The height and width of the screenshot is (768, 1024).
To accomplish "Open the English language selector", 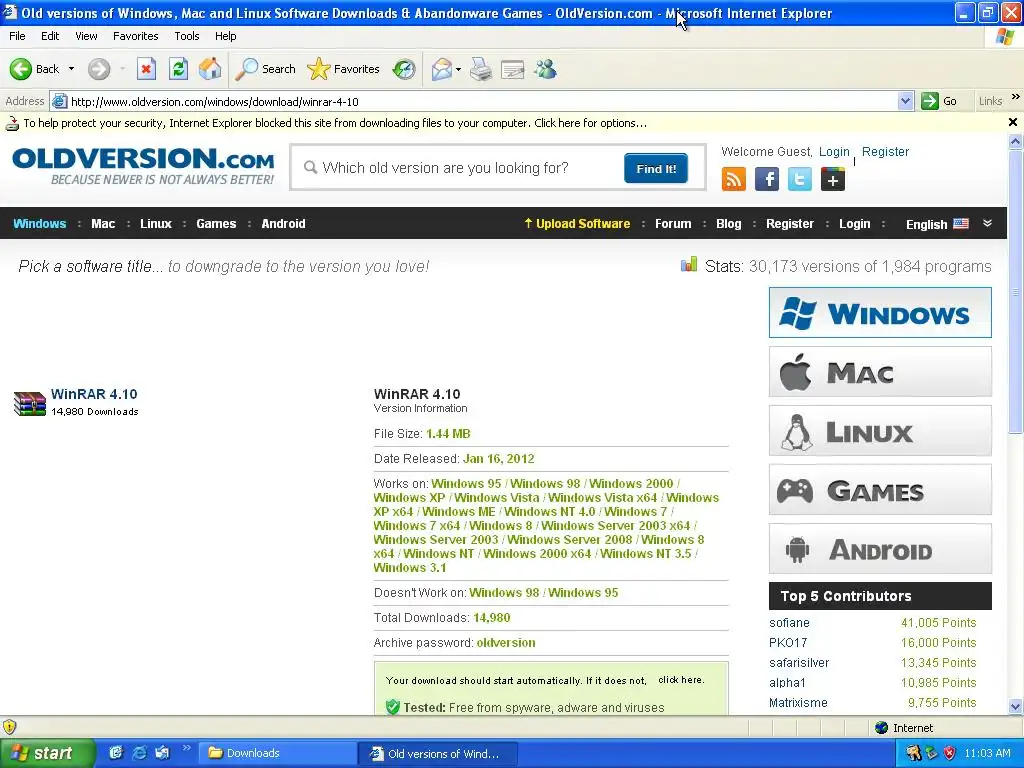I will (x=937, y=224).
